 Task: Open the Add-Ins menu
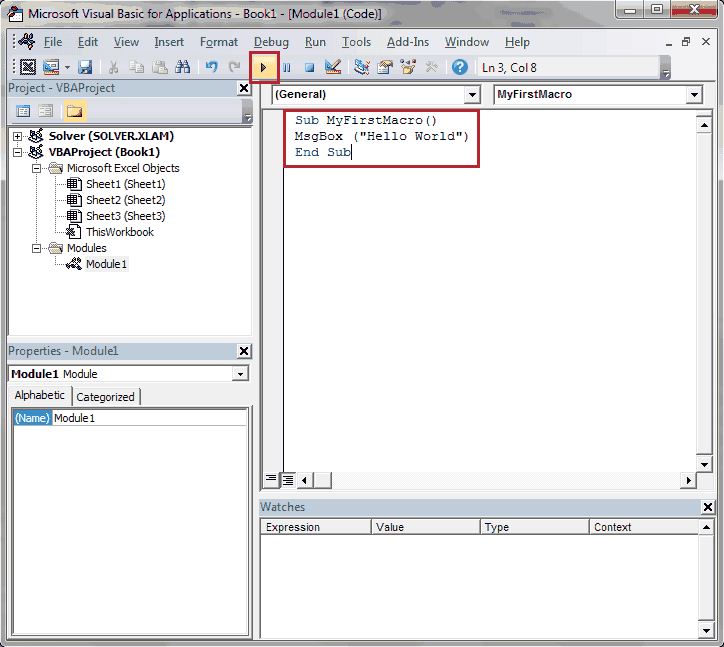point(408,42)
